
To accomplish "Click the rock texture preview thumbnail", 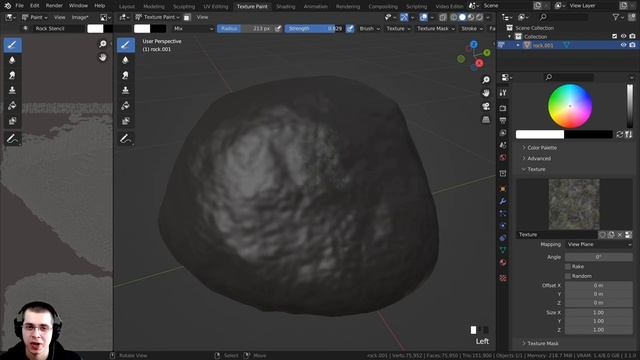I will coord(574,204).
